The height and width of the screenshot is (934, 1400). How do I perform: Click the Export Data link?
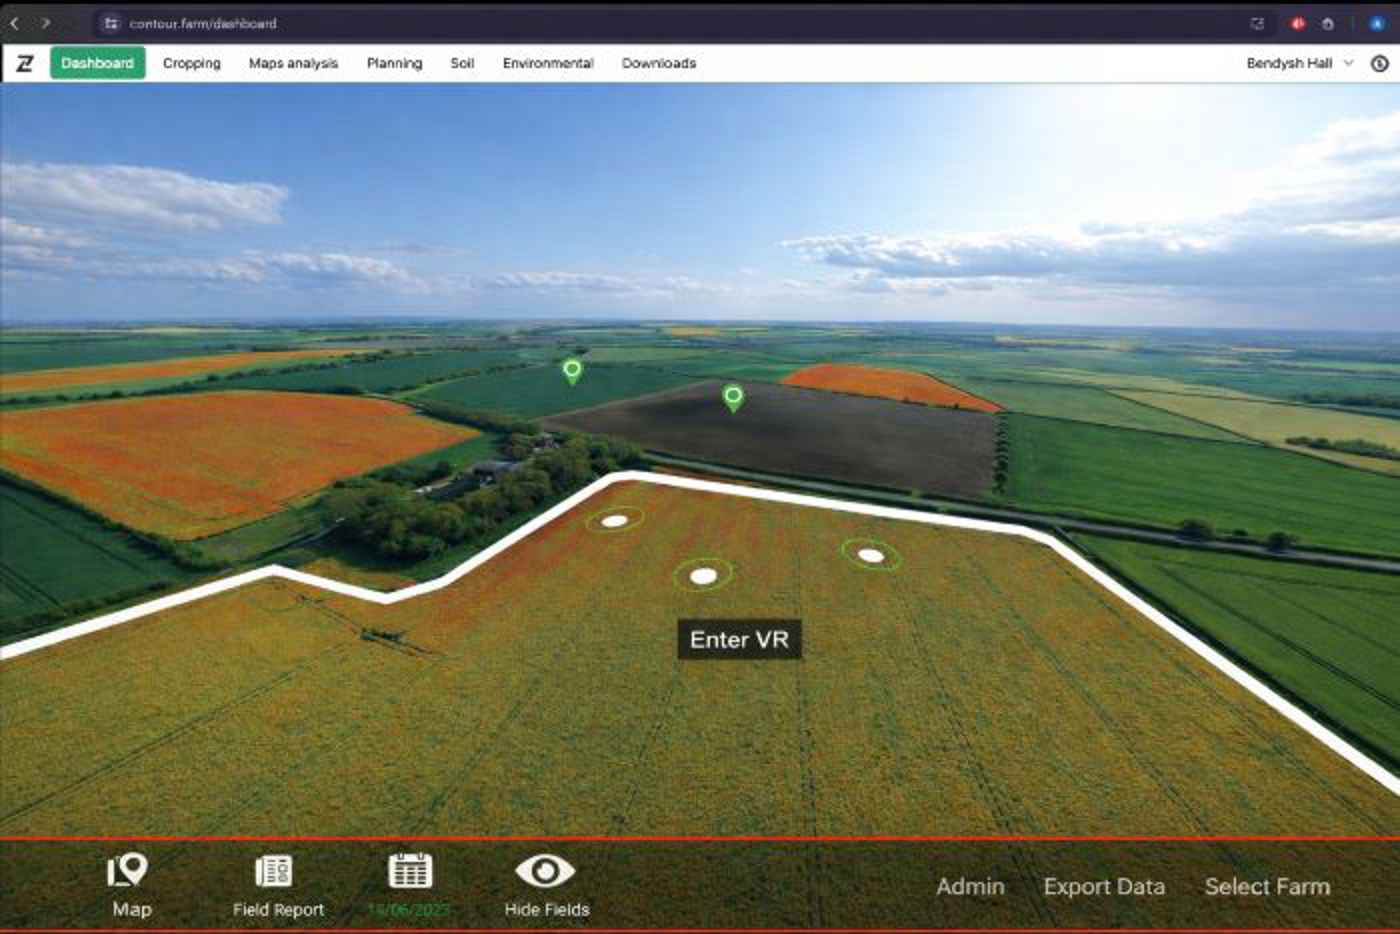[x=1104, y=887]
